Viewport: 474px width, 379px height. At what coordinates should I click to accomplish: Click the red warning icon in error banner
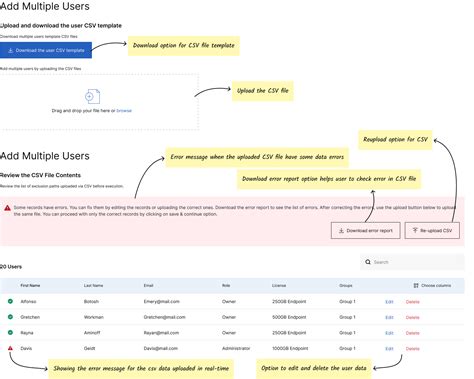point(7,208)
